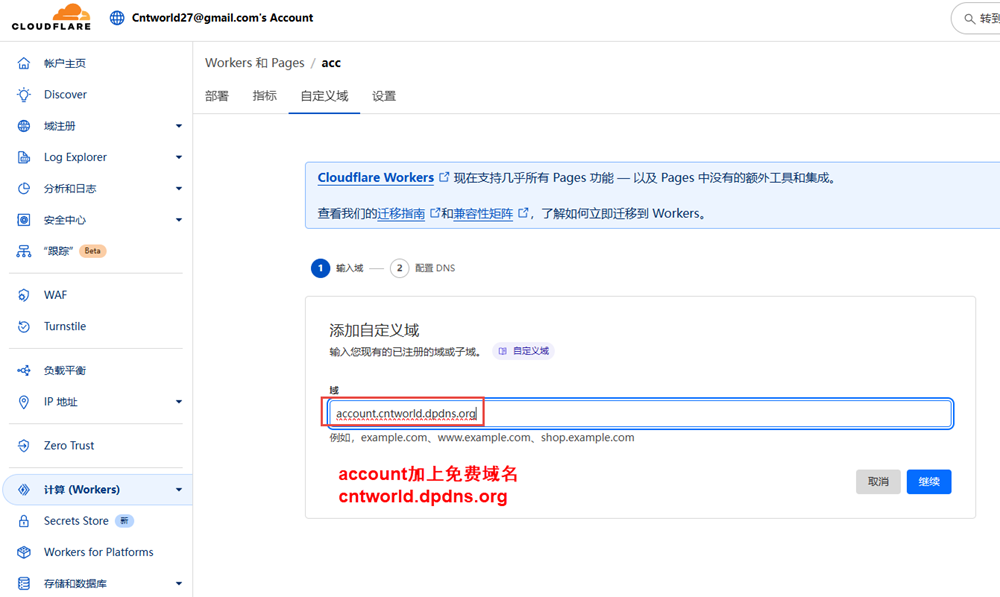Viewport: 1000px width, 597px height.
Task: Click the account name in header
Action: 223,18
